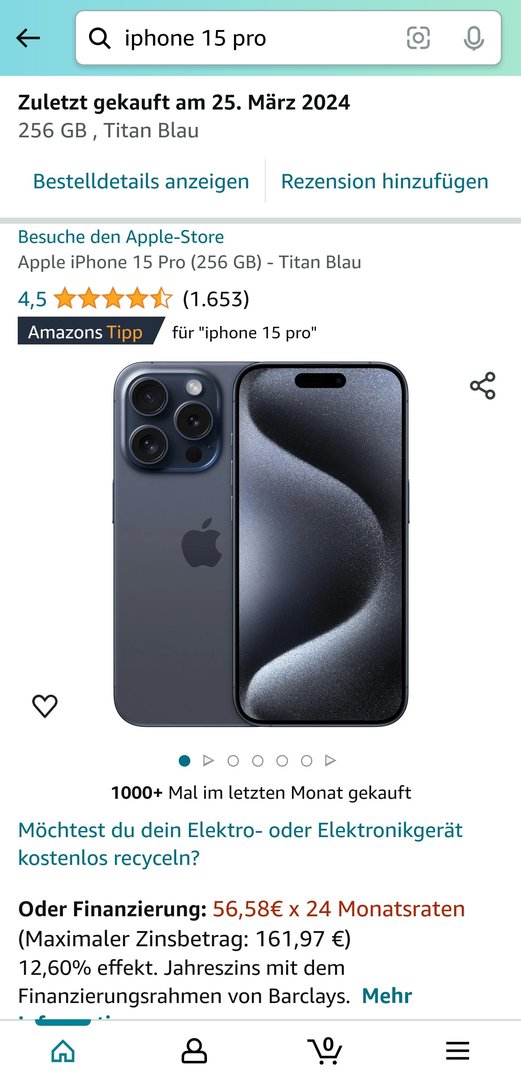Open the shopping cart icon
This screenshot has height=1080, width=521.
click(325, 1050)
